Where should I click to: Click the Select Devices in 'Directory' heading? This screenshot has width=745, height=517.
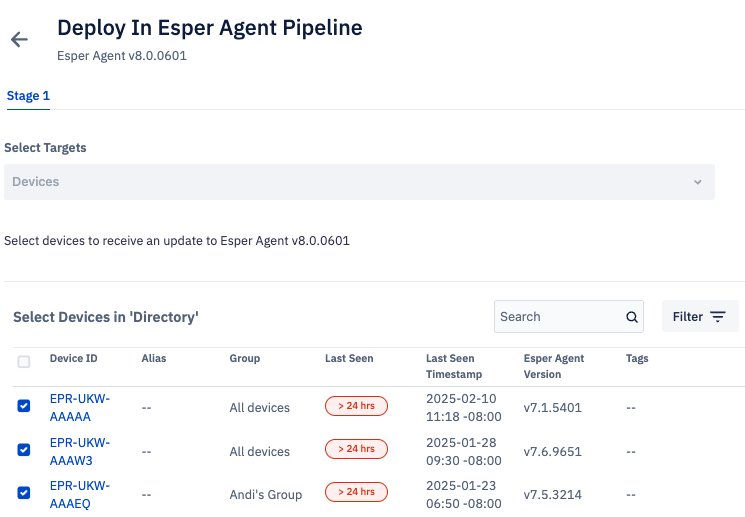pyautogui.click(x=105, y=317)
